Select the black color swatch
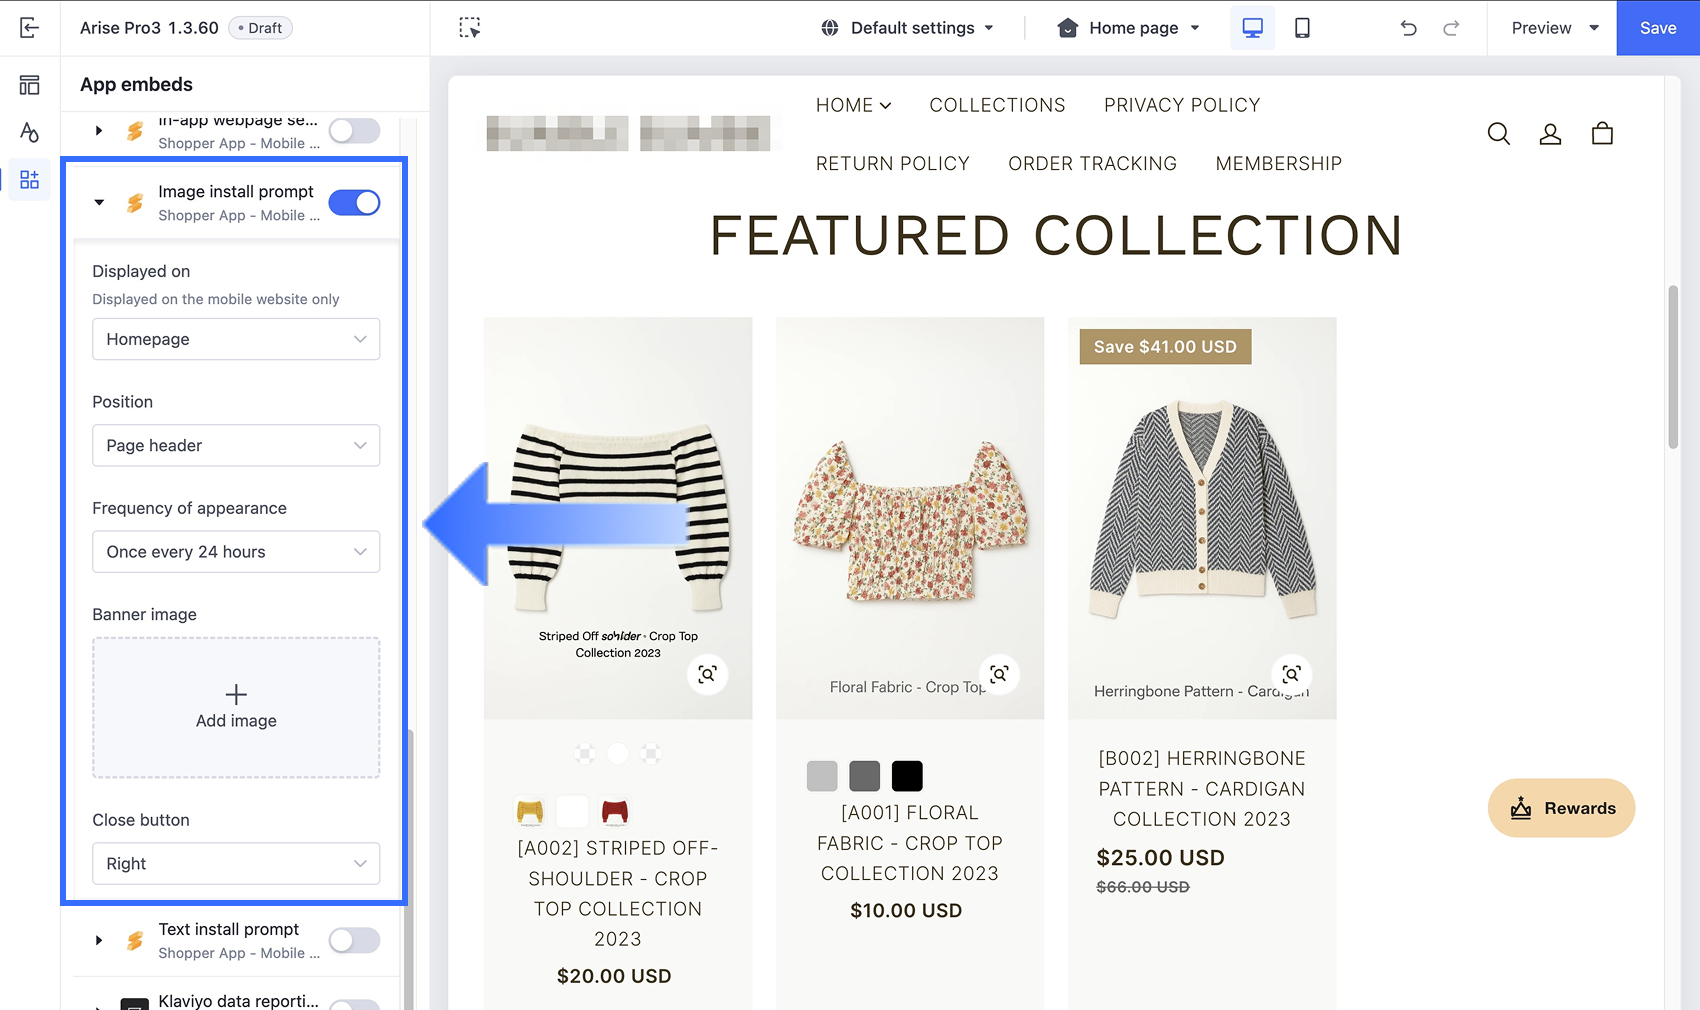 (x=907, y=776)
